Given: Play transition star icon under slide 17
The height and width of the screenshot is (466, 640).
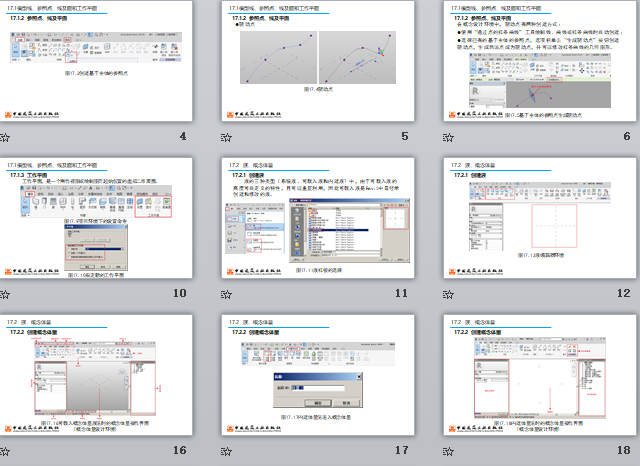Looking at the screenshot, I should pos(227,451).
